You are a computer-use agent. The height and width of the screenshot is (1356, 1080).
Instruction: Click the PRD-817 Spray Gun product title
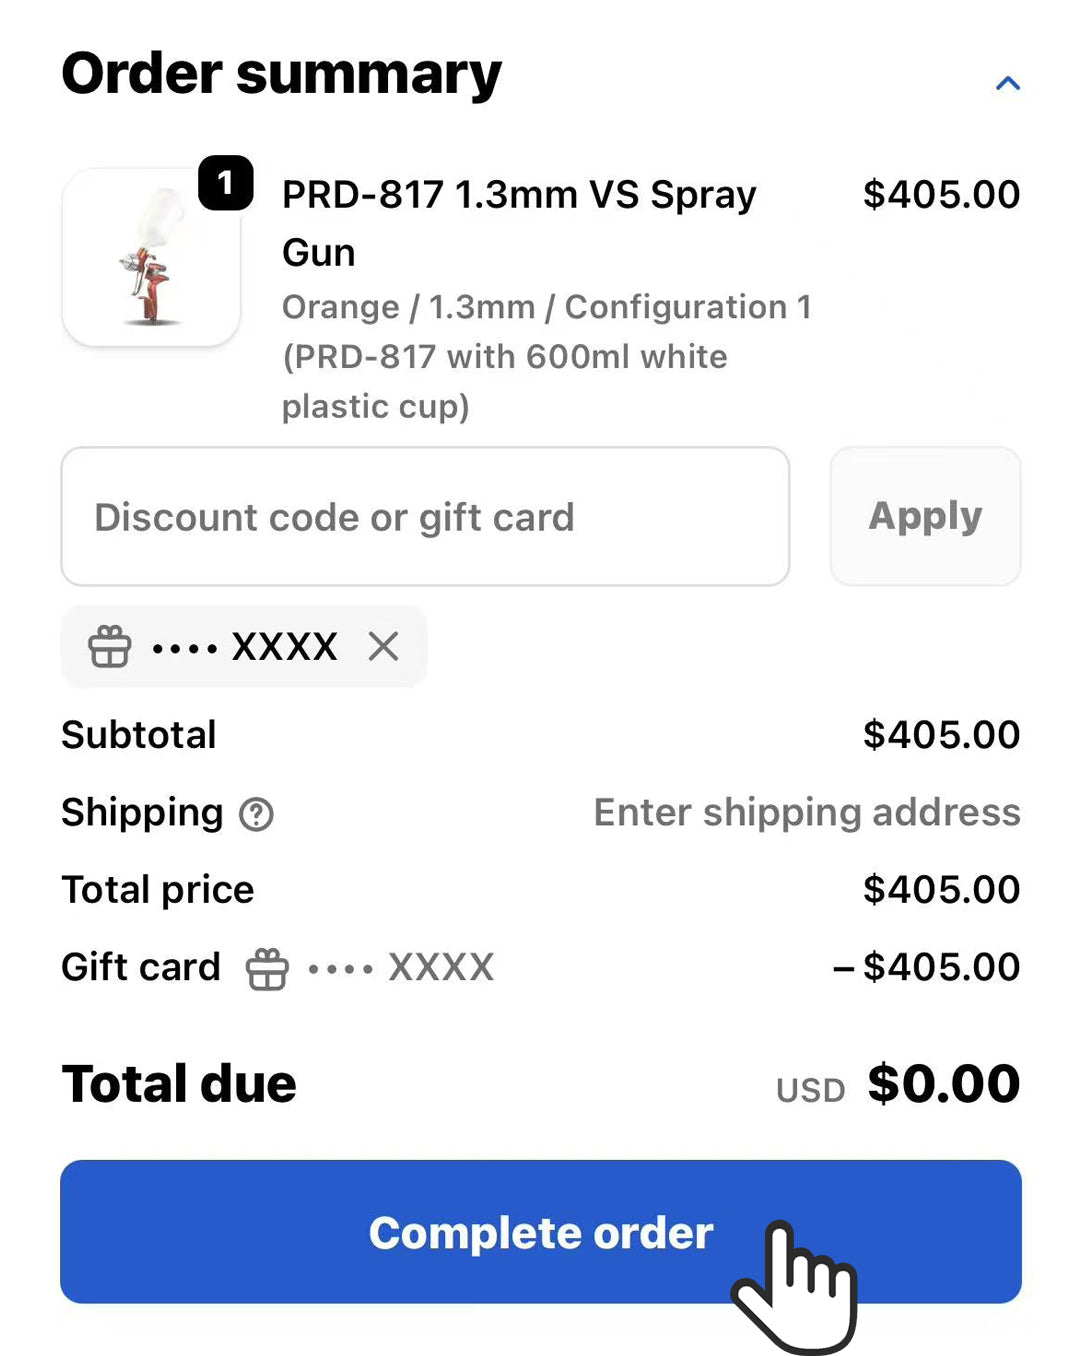click(518, 222)
